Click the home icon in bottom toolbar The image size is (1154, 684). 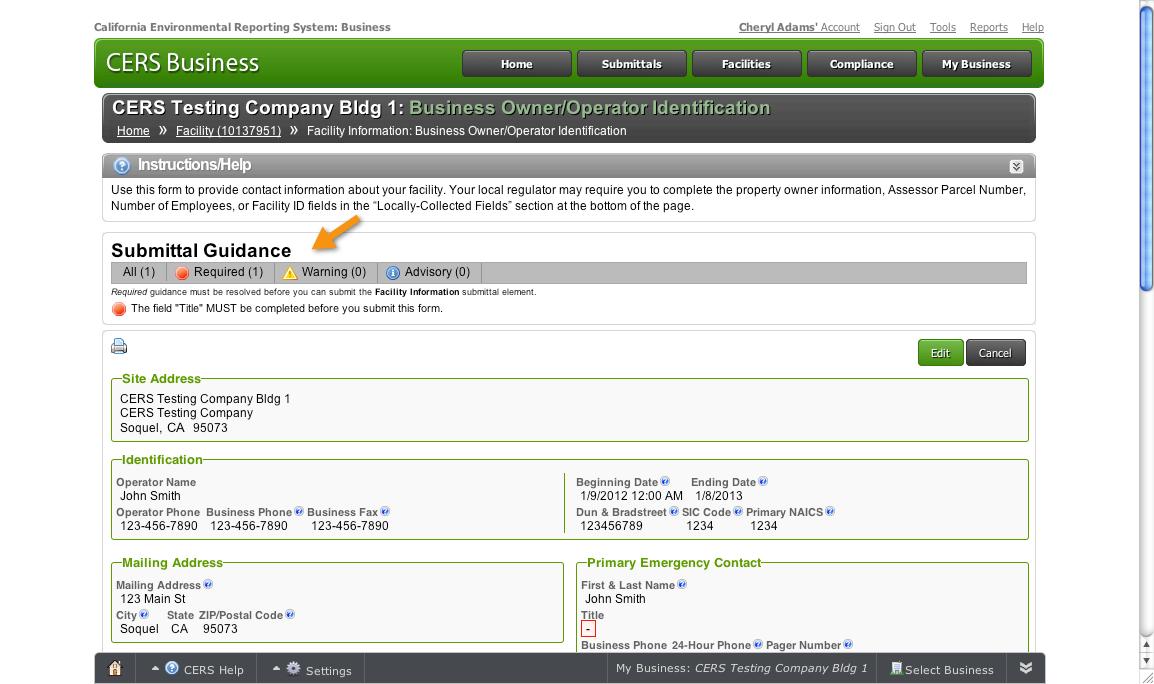coord(115,669)
